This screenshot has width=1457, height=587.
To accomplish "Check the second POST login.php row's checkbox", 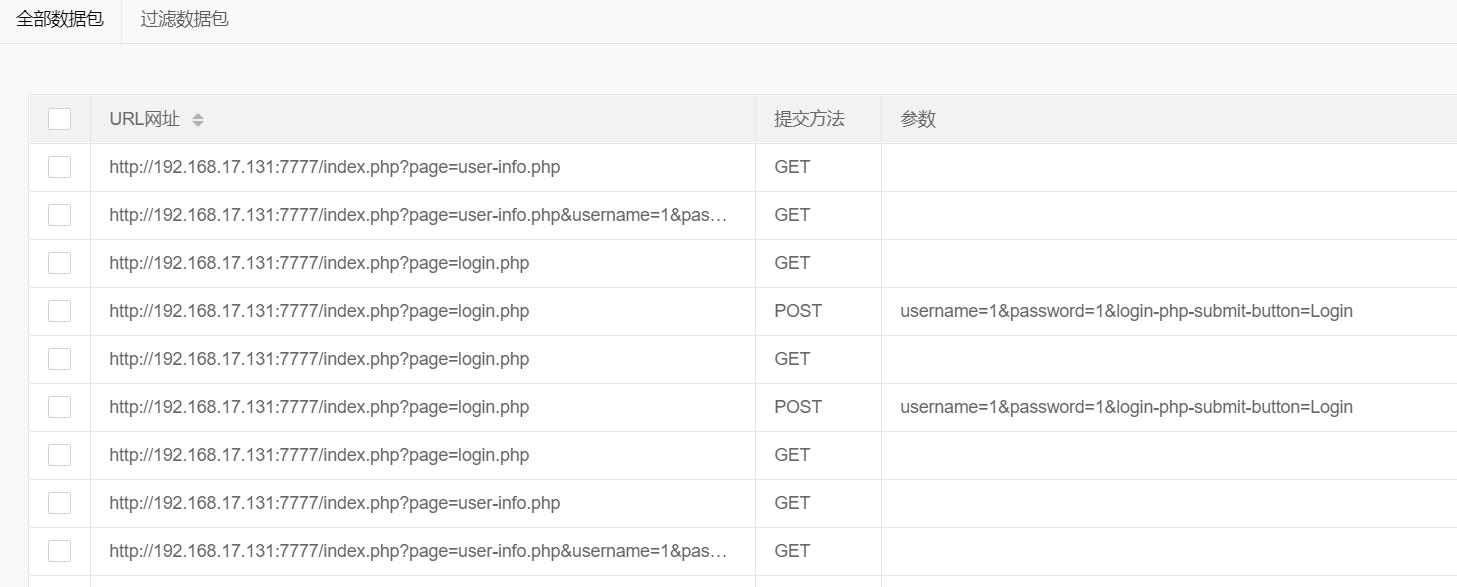I will click(x=60, y=407).
